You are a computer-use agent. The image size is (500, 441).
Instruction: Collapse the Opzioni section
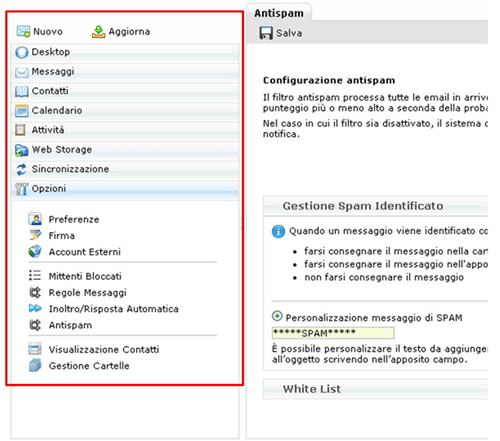125,189
